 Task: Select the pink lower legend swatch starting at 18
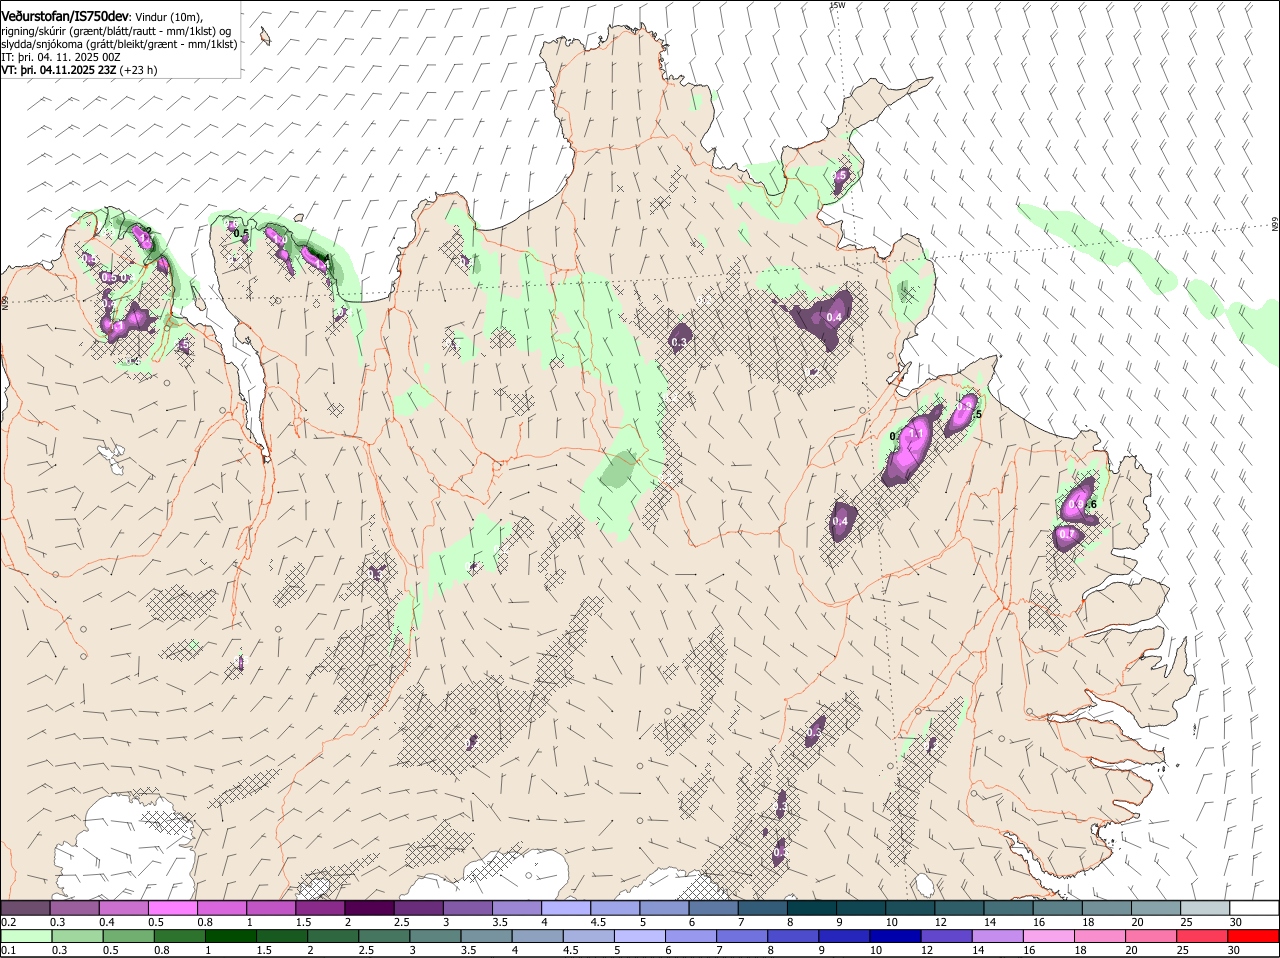[1100, 936]
